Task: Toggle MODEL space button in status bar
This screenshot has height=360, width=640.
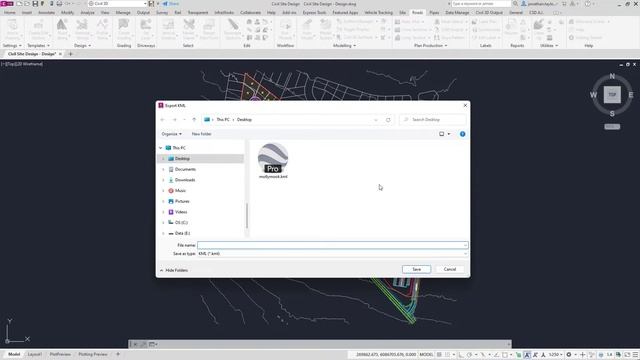Action: click(x=426, y=355)
